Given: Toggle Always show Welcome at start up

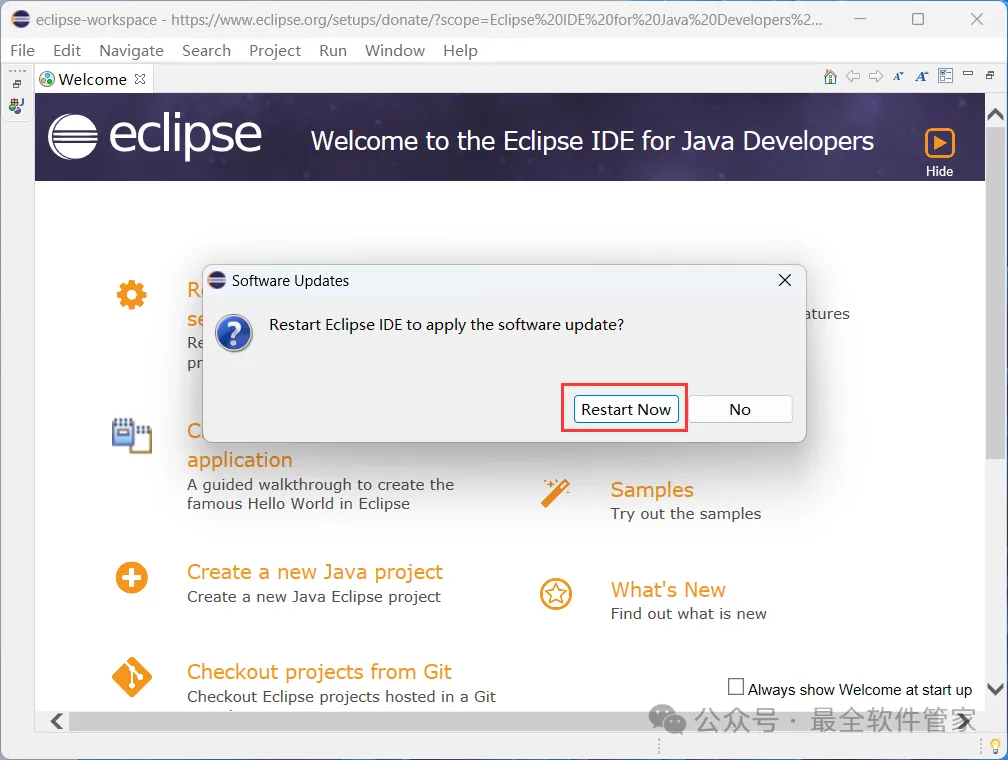Looking at the screenshot, I should 735,687.
